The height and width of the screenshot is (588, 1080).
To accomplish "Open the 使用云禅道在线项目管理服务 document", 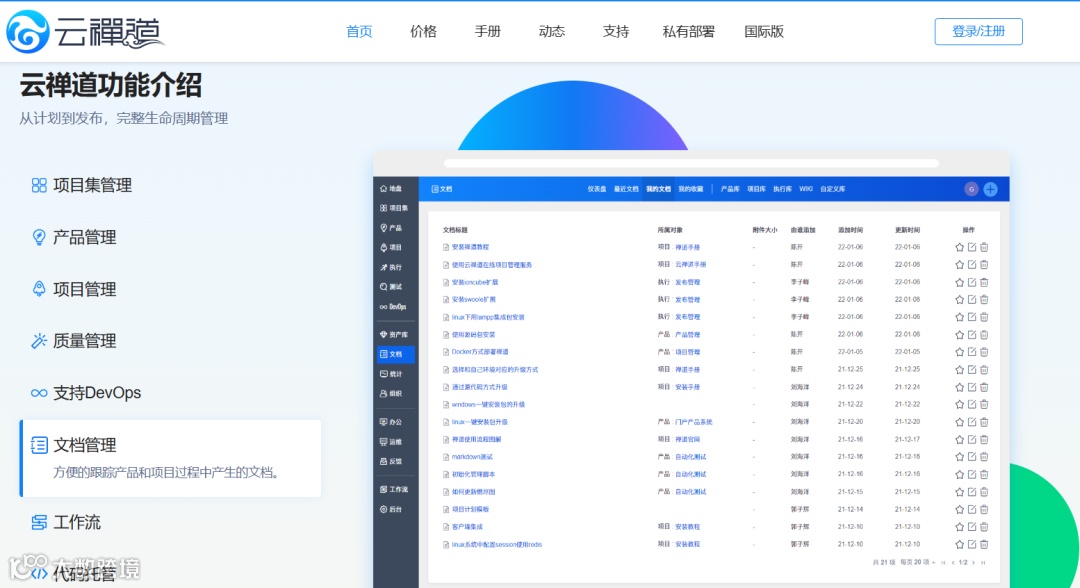I will click(x=492, y=265).
